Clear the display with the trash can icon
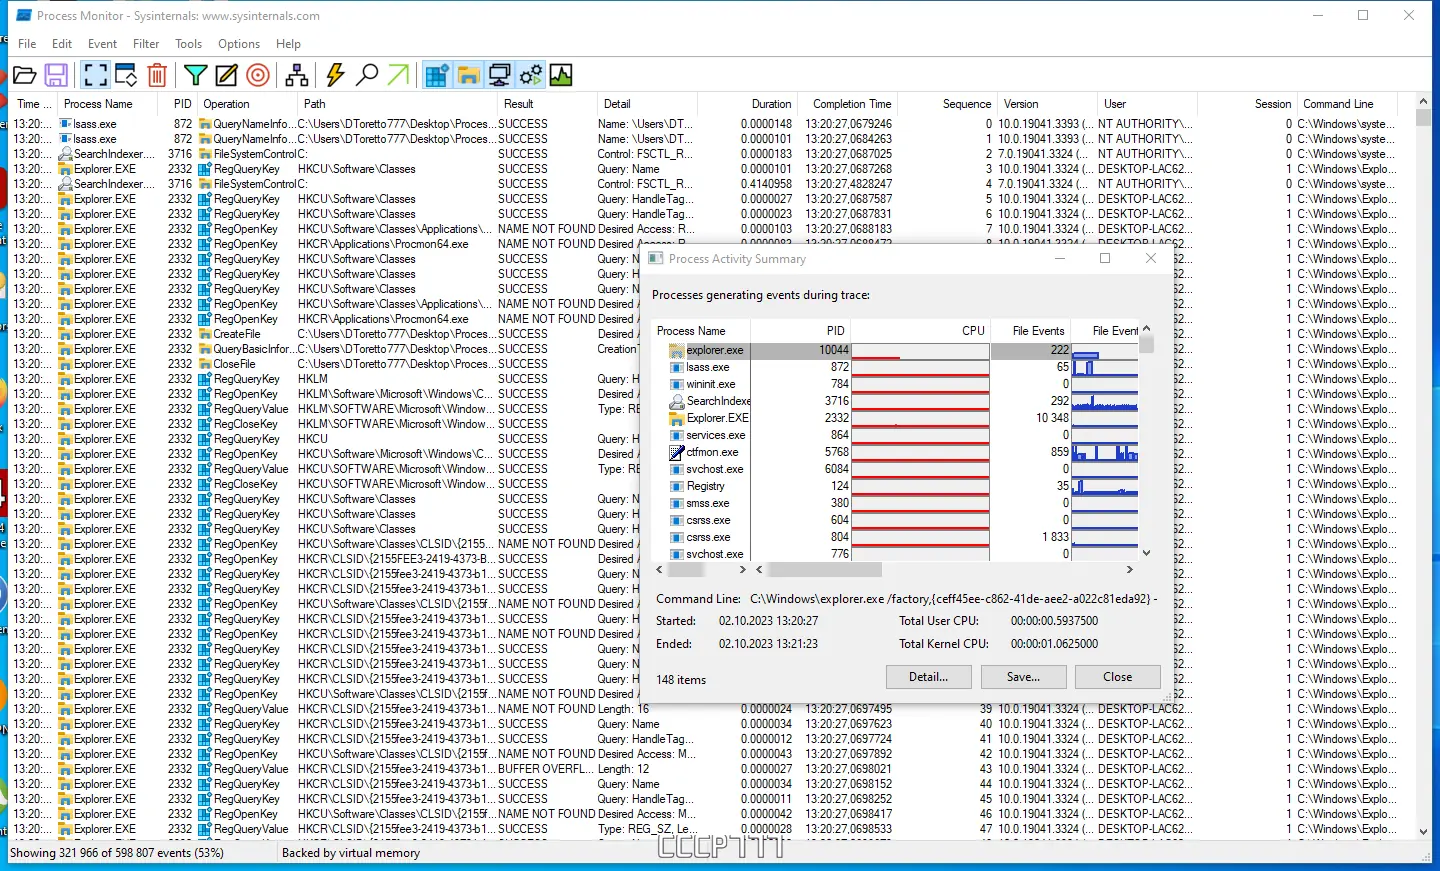1440x871 pixels. (157, 75)
